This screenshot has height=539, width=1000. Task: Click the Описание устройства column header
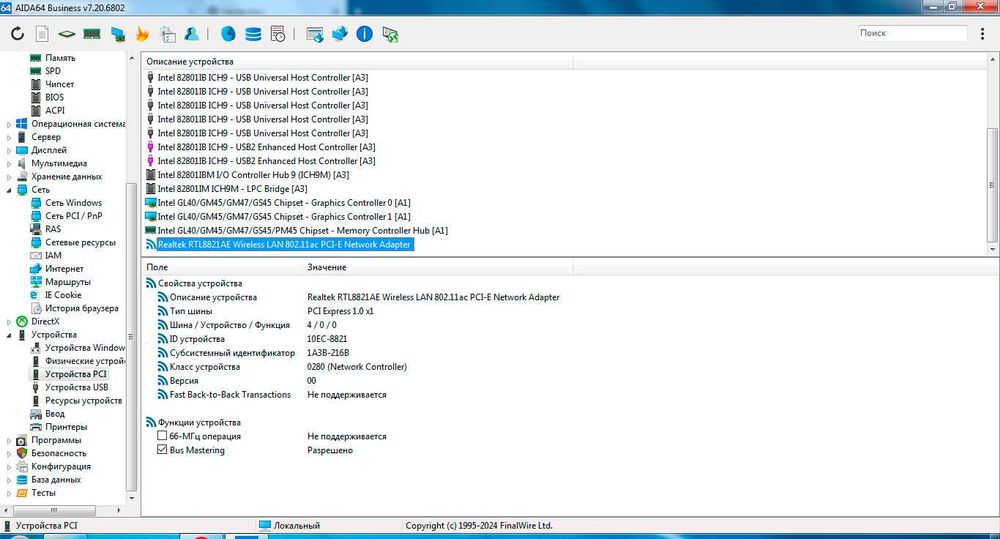(x=357, y=61)
